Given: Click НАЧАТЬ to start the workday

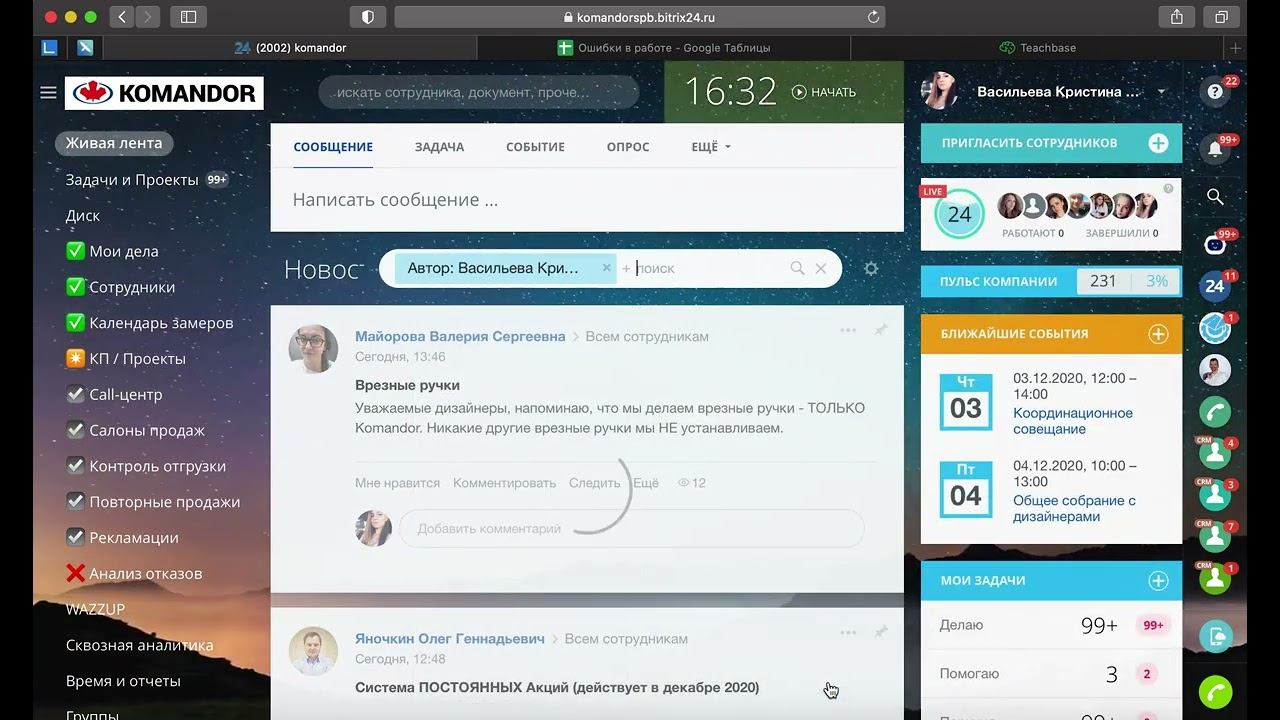Looking at the screenshot, I should click(x=824, y=92).
